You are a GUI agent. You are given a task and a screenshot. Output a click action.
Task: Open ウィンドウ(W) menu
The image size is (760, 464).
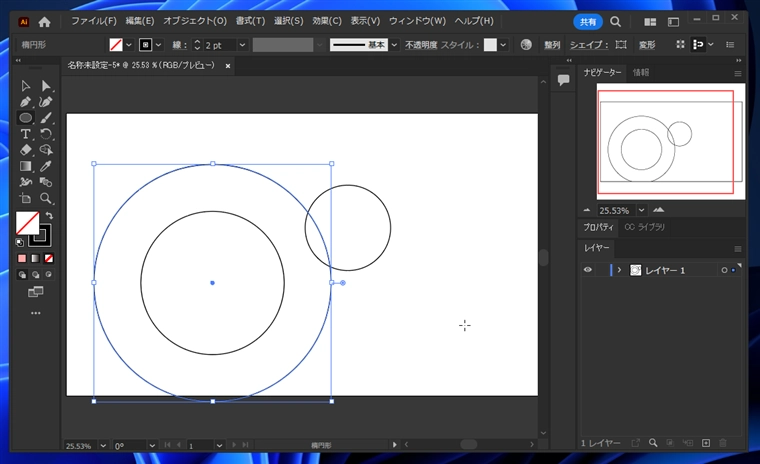pyautogui.click(x=417, y=21)
